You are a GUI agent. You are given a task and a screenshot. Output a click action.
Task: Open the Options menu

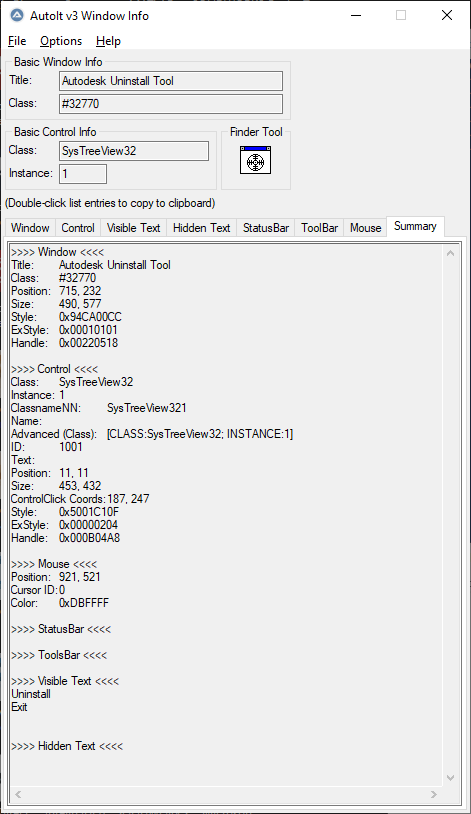click(61, 41)
